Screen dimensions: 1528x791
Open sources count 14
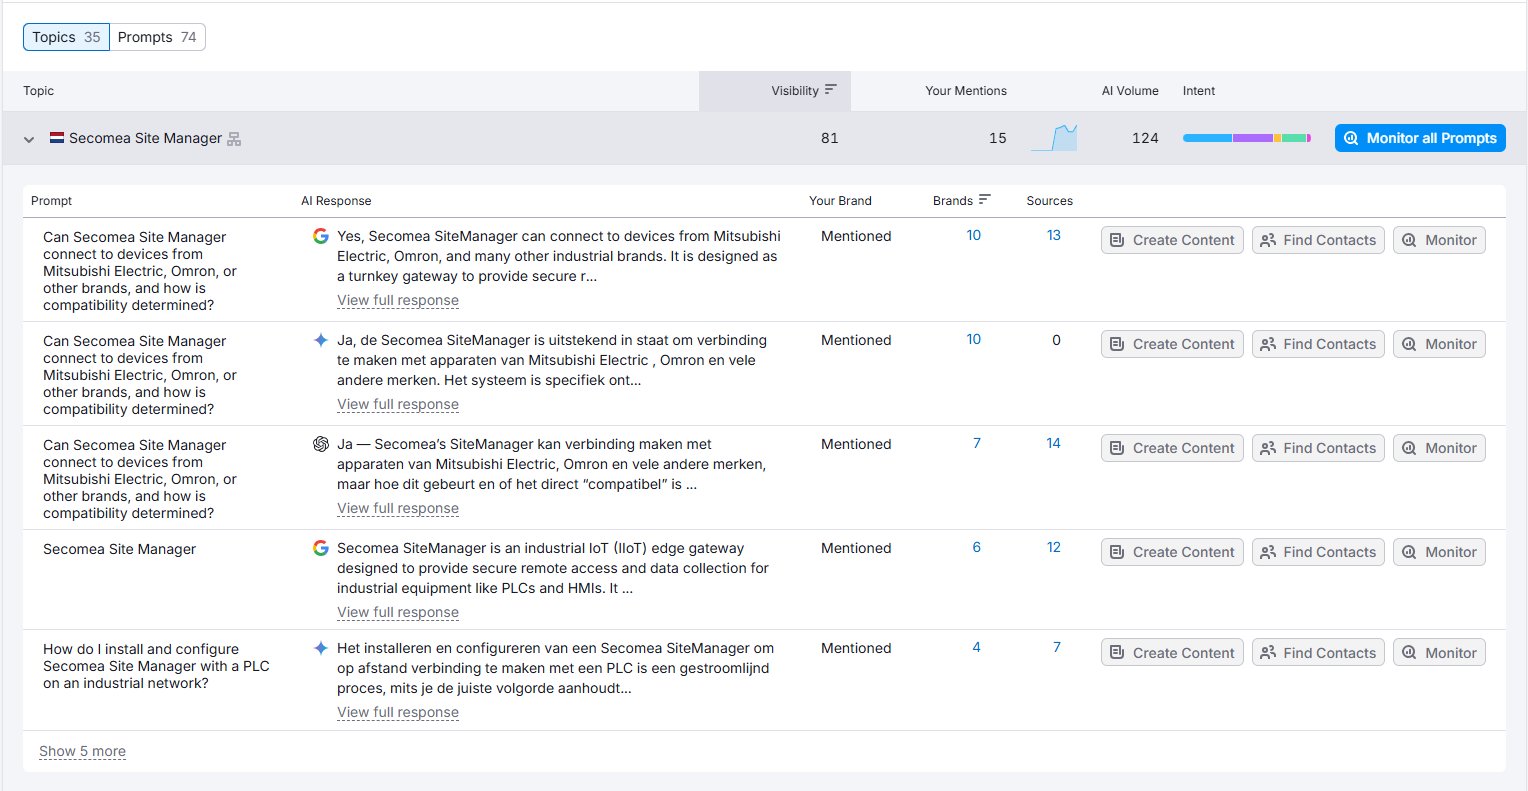(x=1053, y=443)
